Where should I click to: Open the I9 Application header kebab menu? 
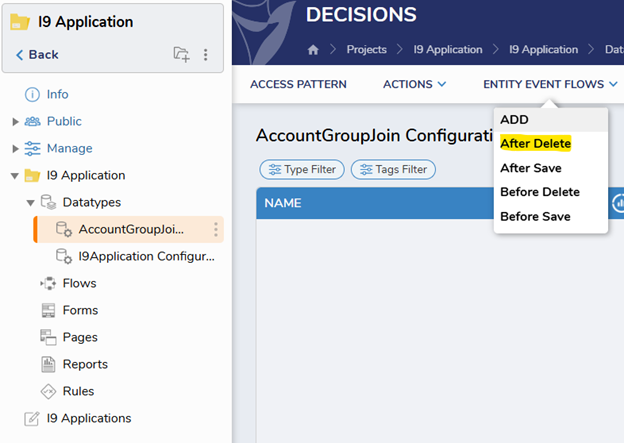[206, 55]
